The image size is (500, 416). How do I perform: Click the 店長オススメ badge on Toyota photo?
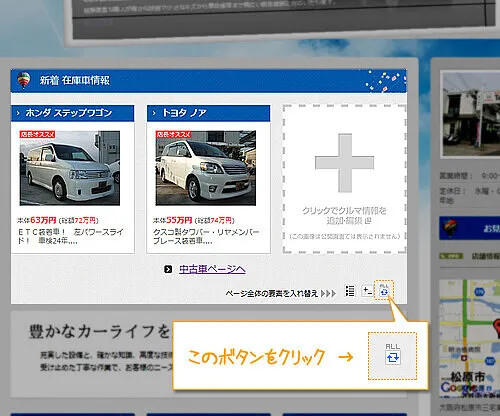[x=173, y=134]
